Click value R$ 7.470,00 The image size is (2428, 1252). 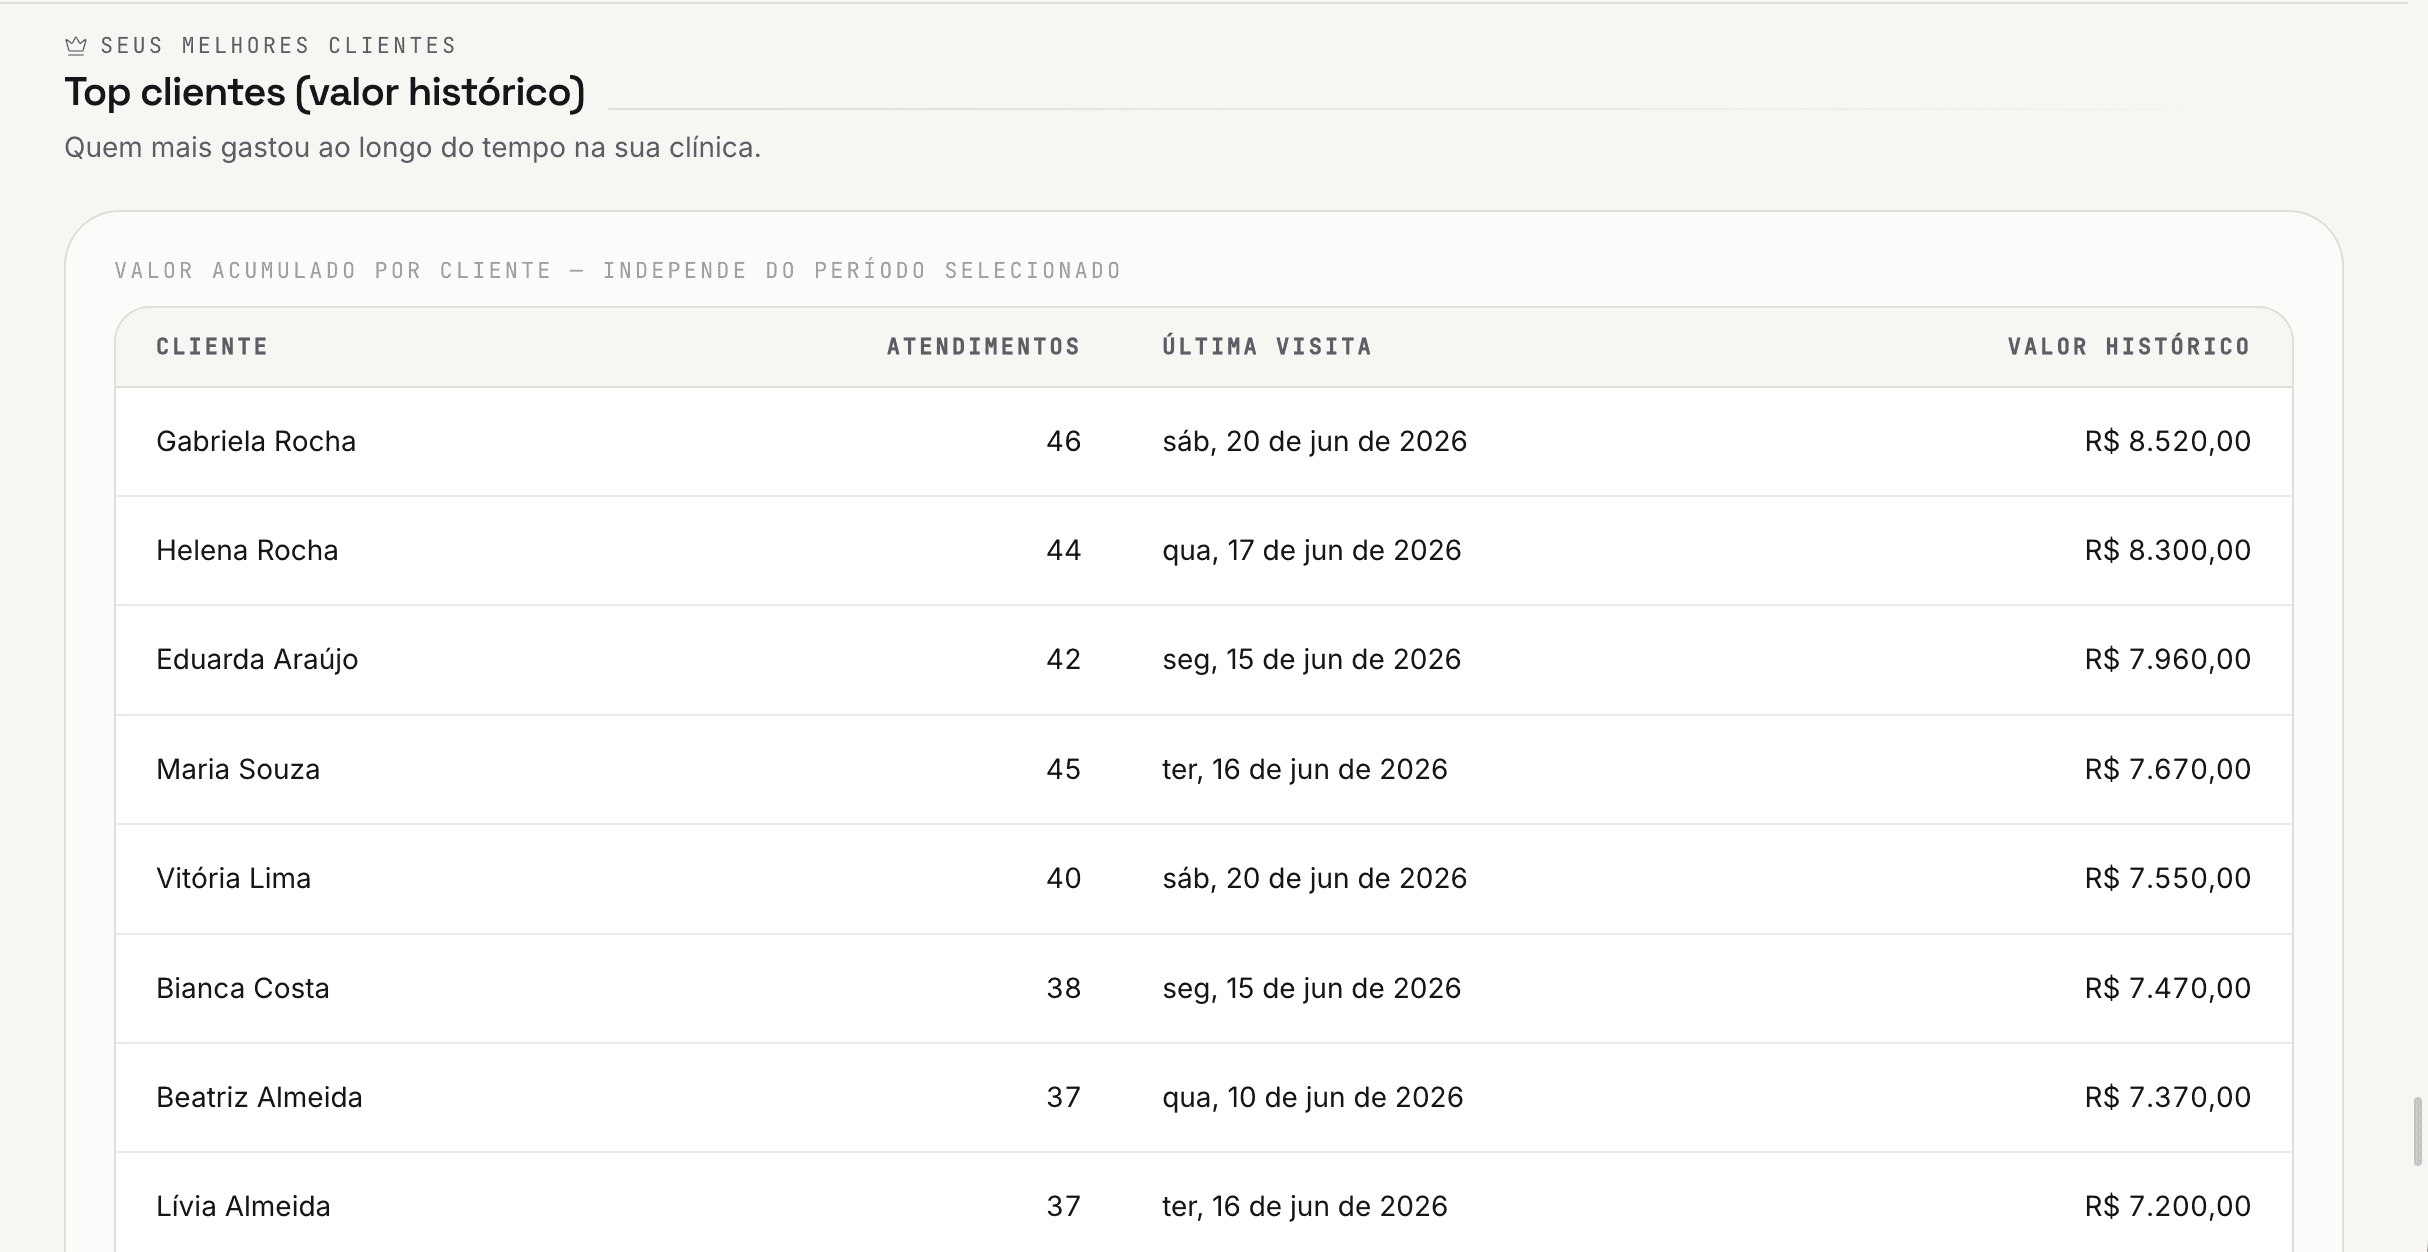pos(2167,988)
